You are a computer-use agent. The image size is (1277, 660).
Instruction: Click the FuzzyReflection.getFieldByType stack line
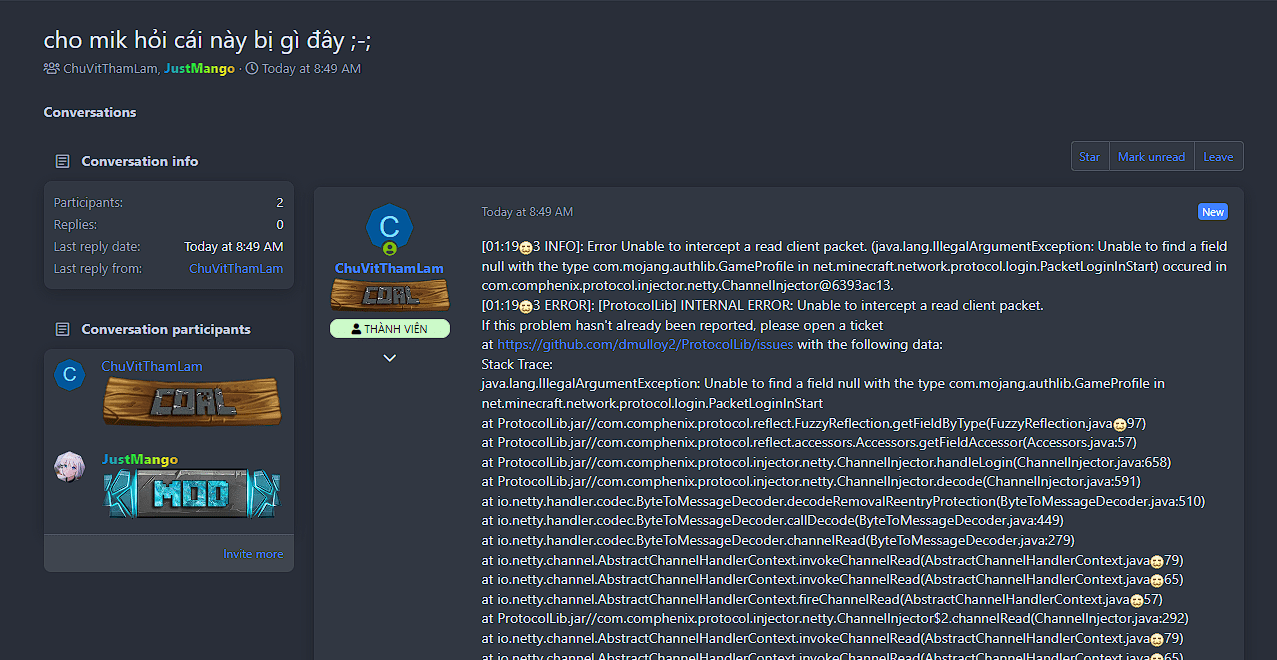[x=813, y=422]
